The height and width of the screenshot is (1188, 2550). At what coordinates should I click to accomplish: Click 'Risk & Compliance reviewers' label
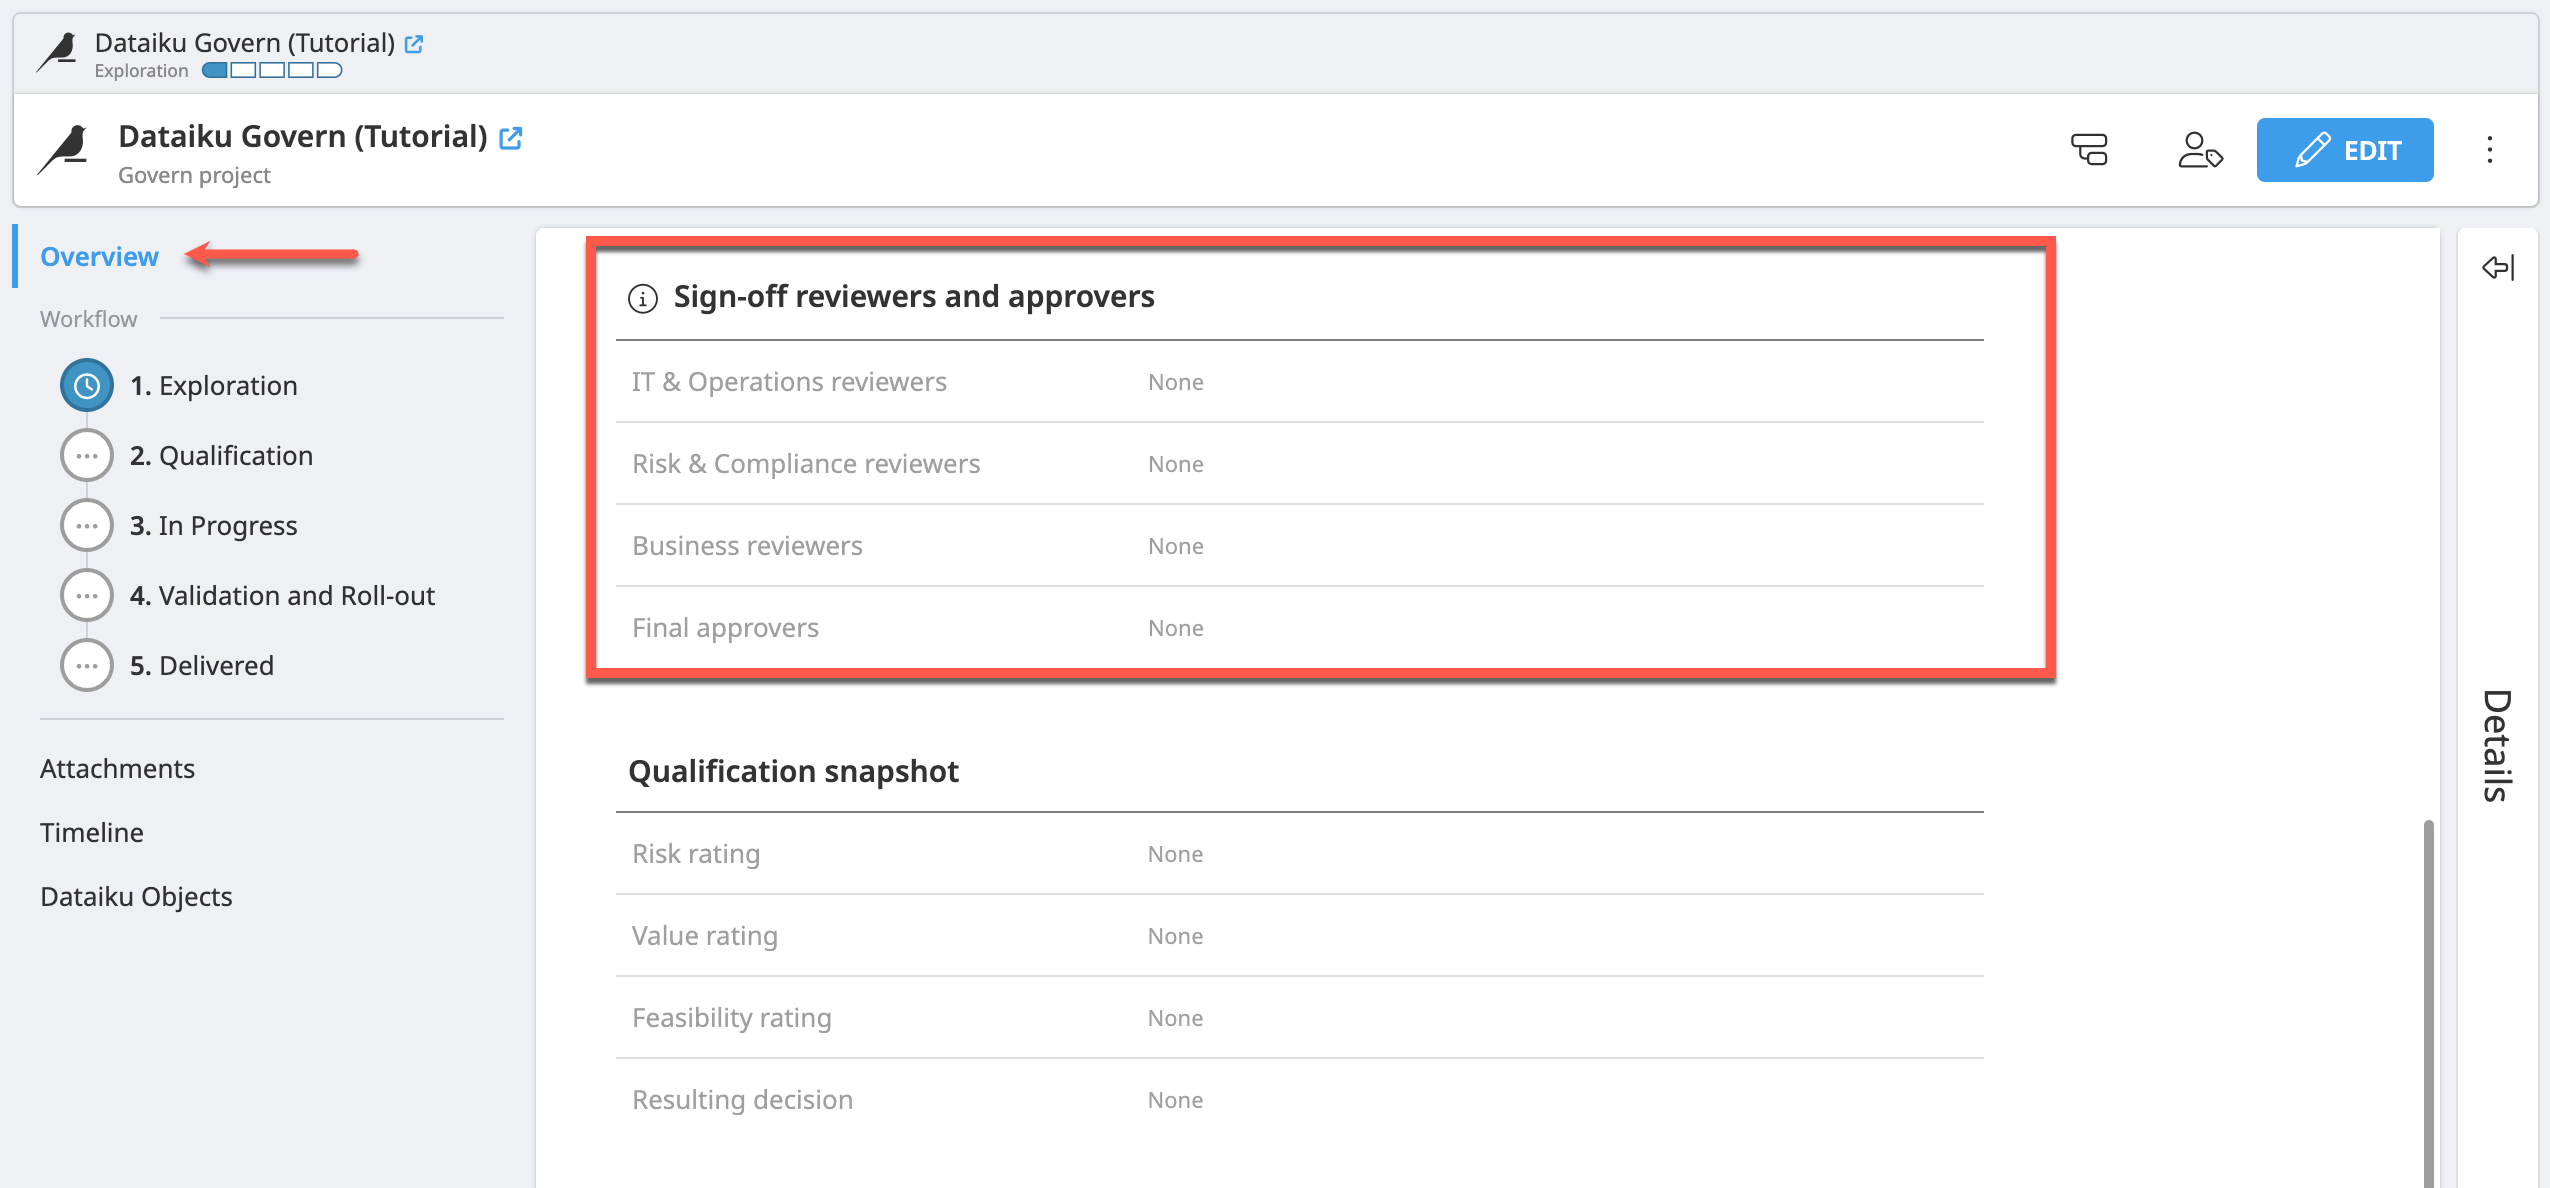click(806, 464)
